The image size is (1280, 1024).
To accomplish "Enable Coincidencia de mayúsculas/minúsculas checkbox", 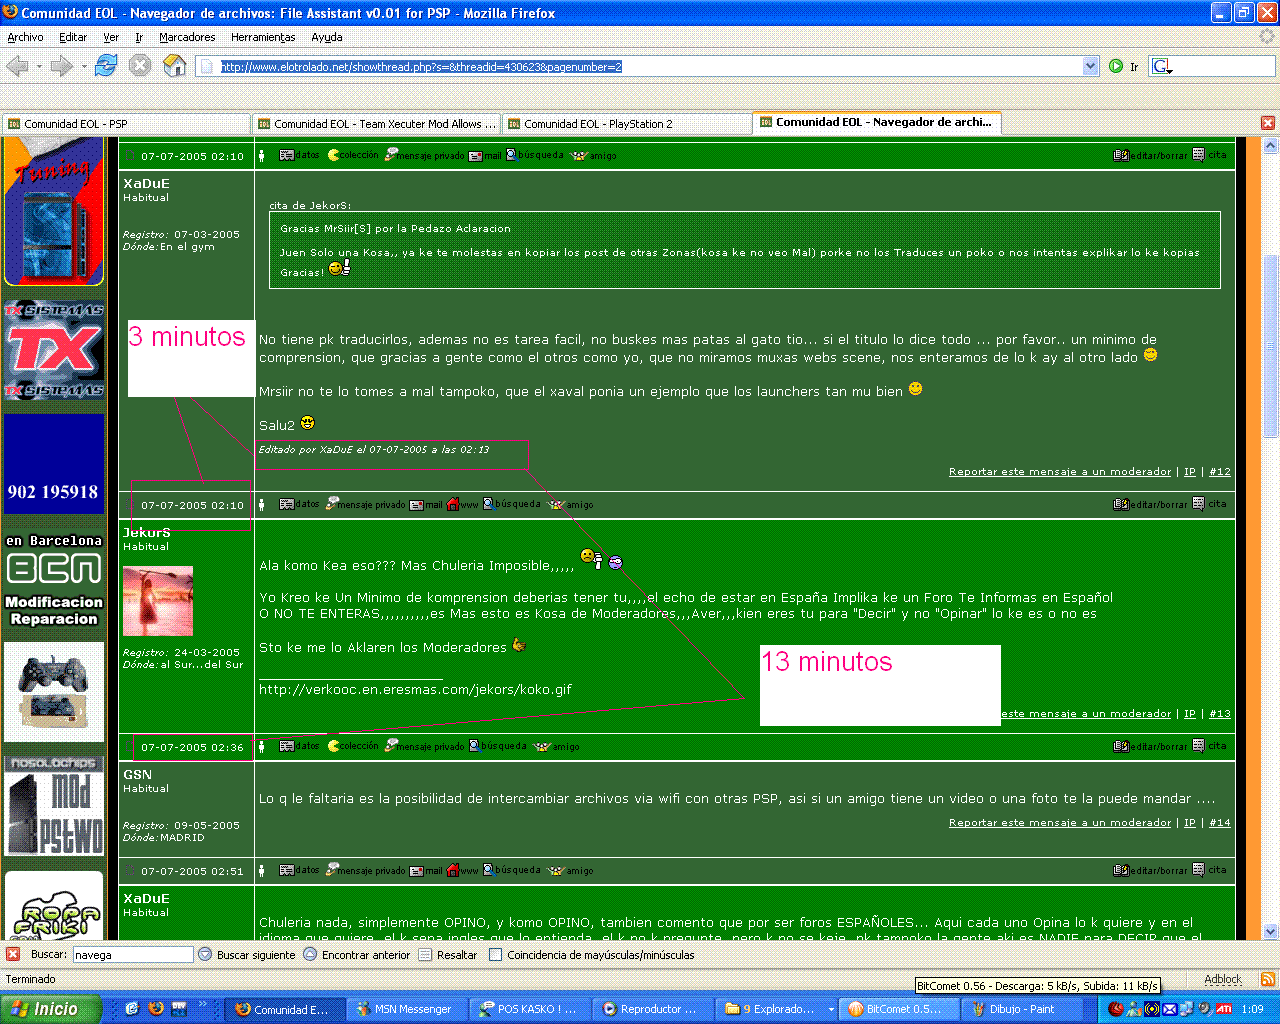I will coord(495,955).
